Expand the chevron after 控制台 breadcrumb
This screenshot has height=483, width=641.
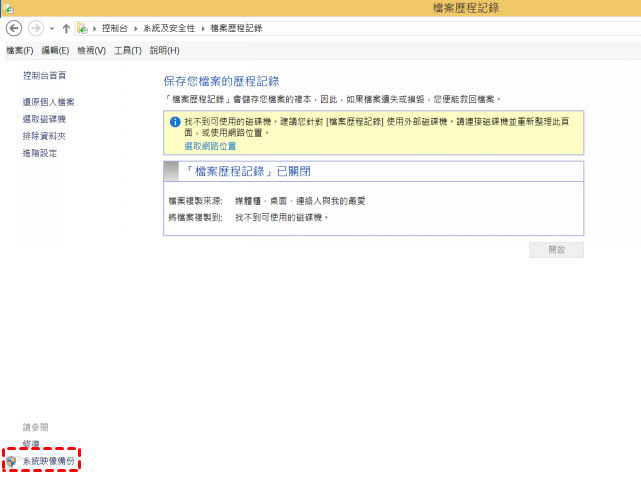point(136,29)
